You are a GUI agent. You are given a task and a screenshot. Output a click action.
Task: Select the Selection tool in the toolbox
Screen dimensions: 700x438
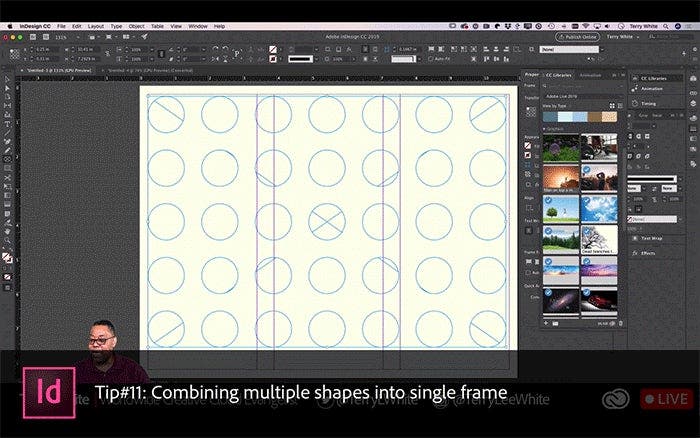click(8, 79)
